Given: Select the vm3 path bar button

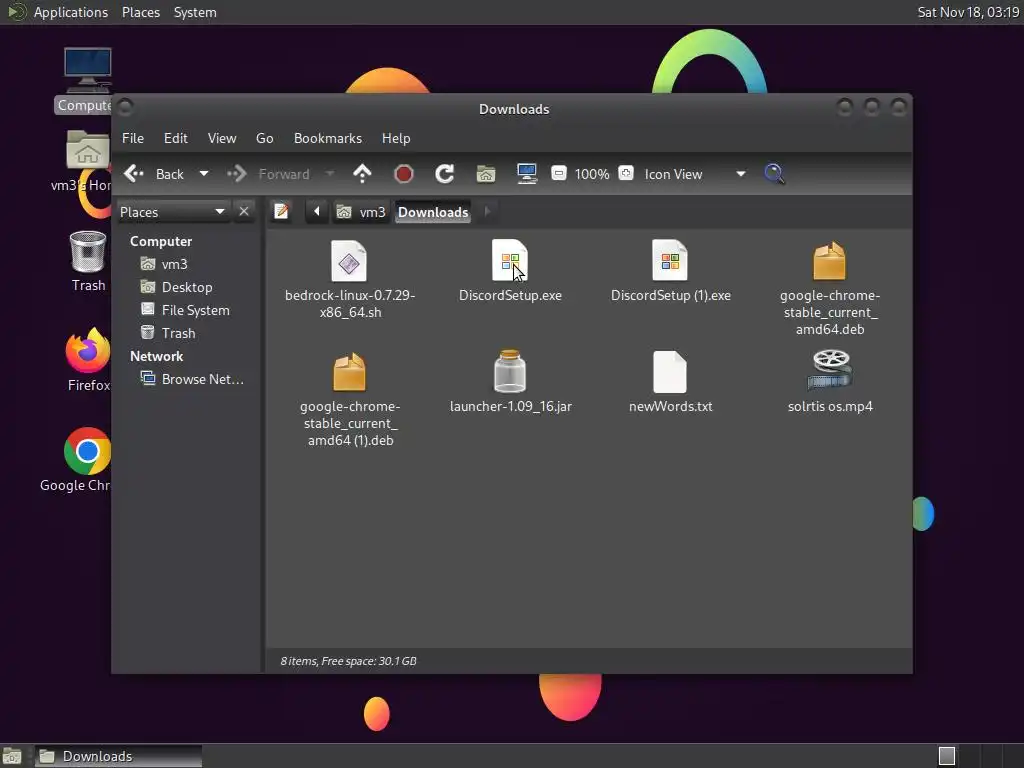Looking at the screenshot, I should (x=361, y=212).
